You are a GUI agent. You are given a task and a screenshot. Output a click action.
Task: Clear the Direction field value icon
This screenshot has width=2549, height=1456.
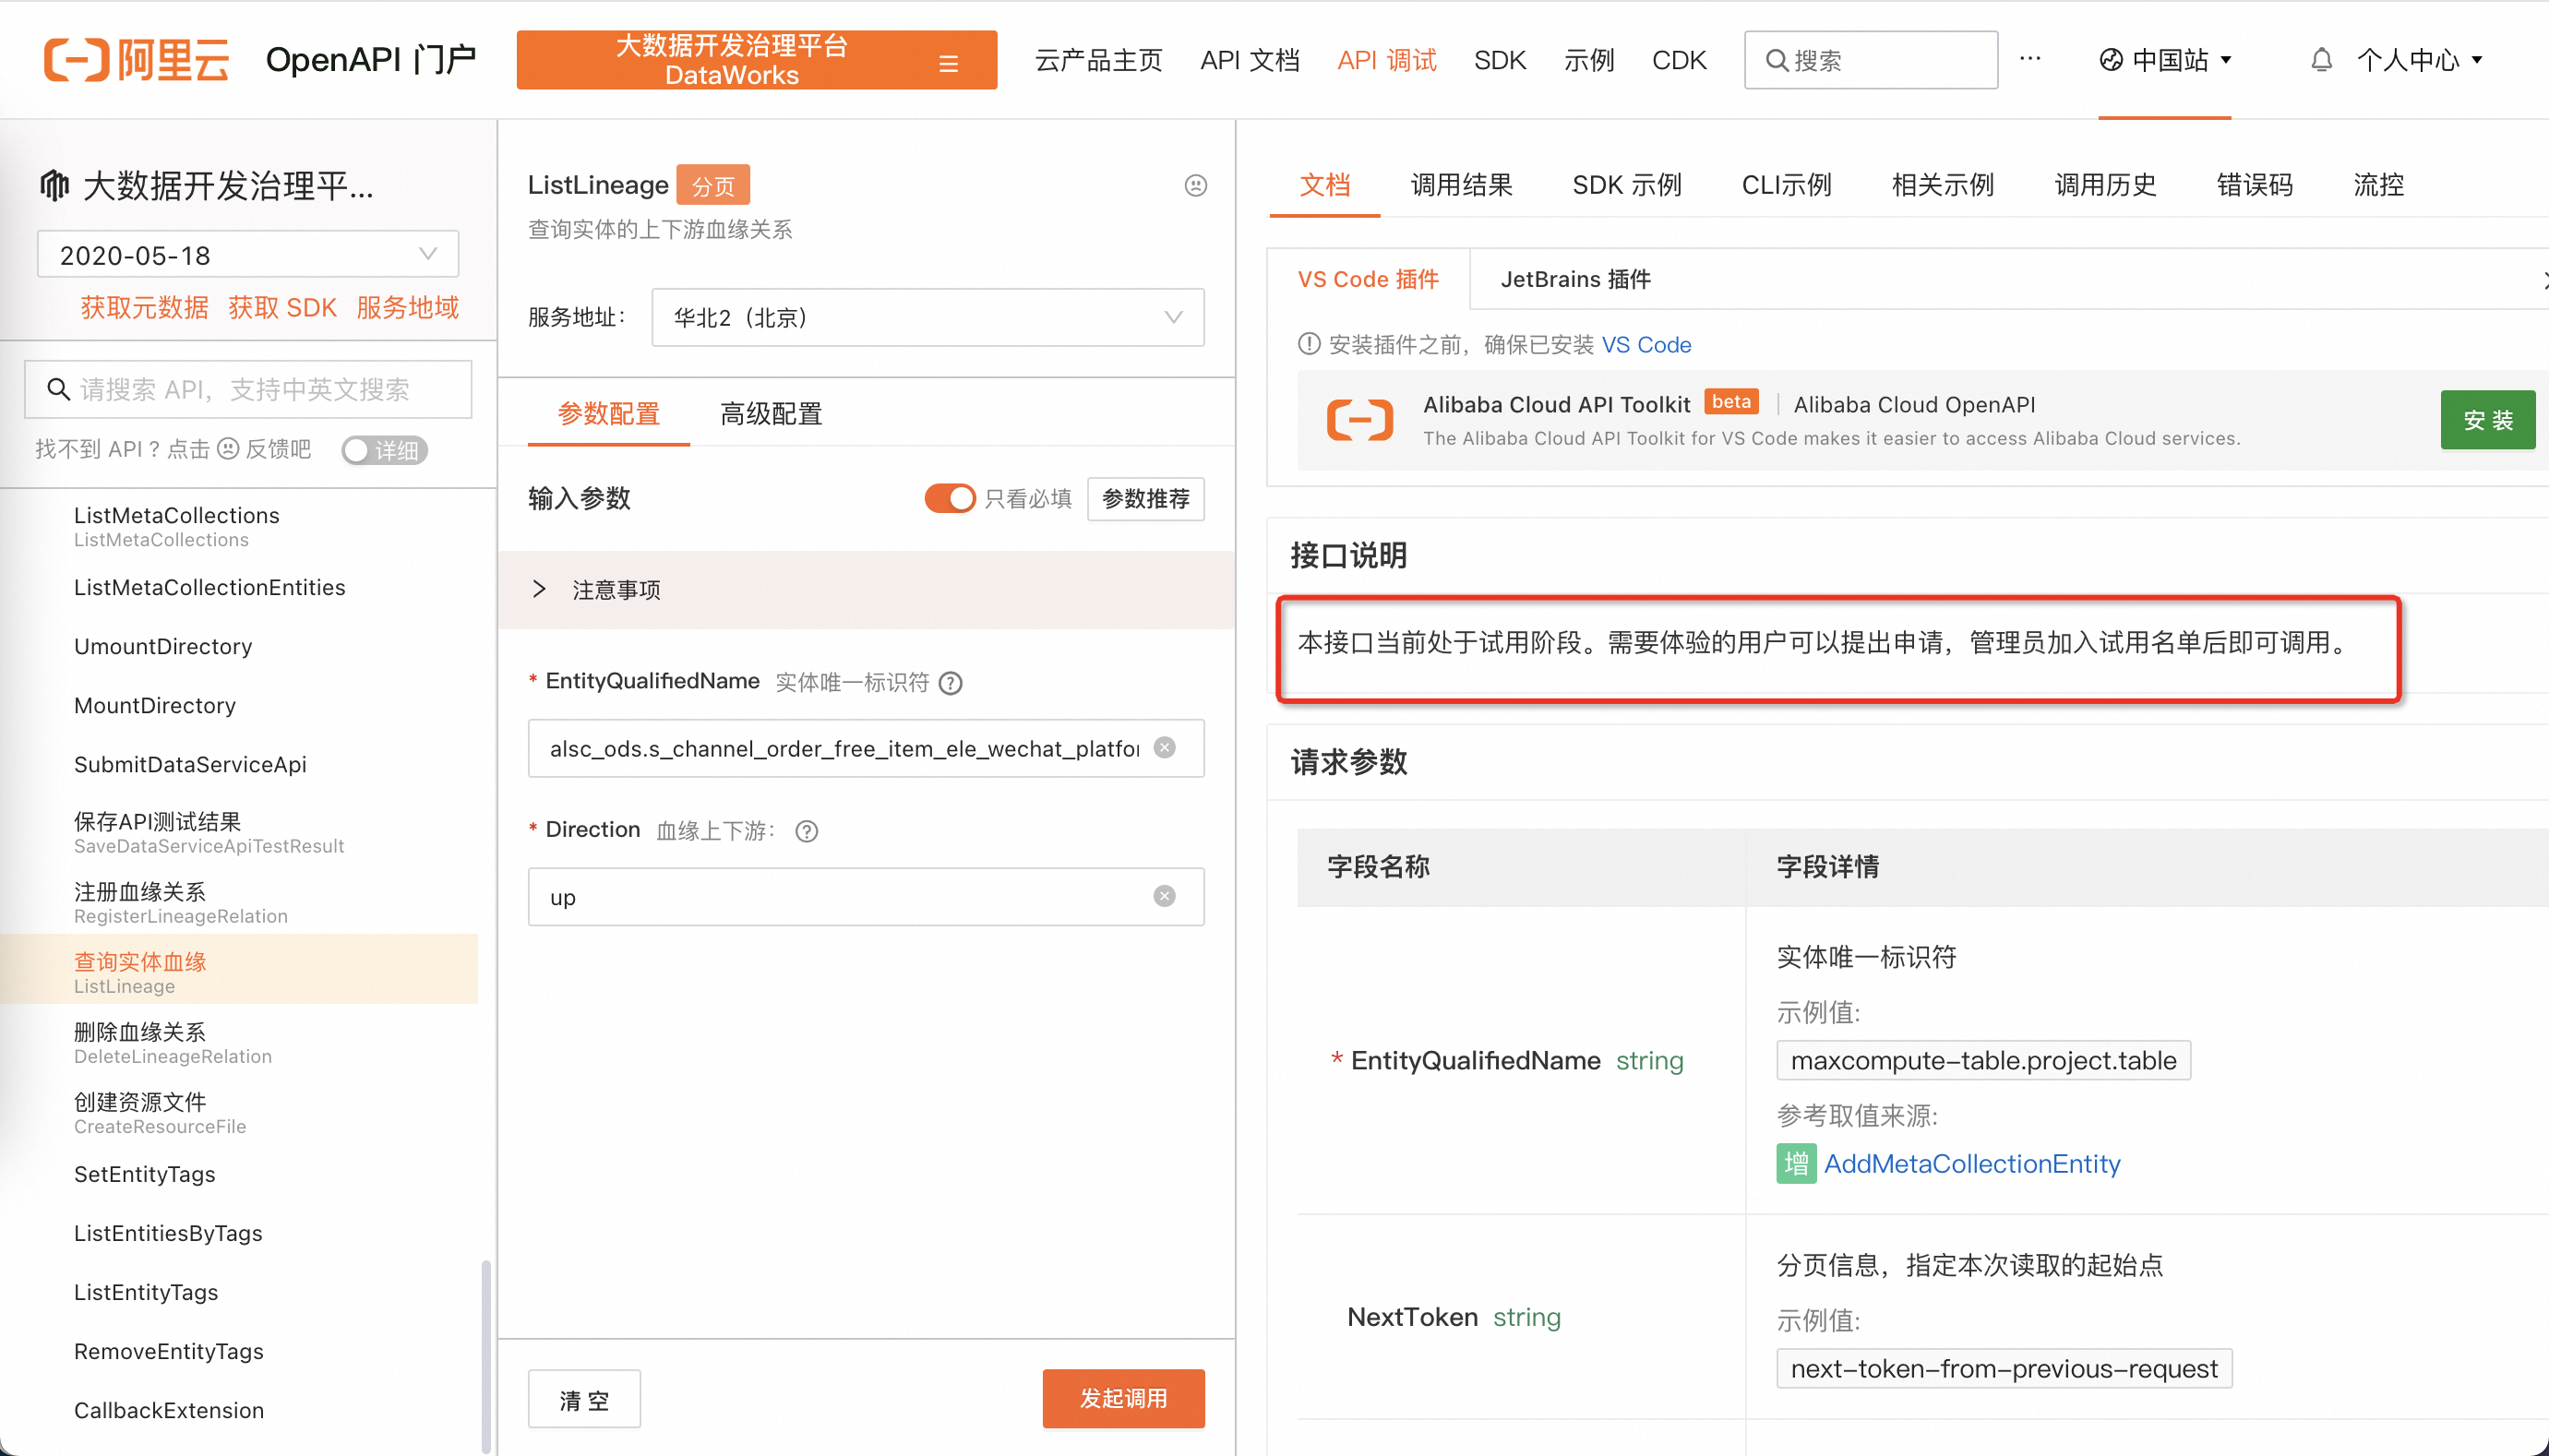point(1165,896)
